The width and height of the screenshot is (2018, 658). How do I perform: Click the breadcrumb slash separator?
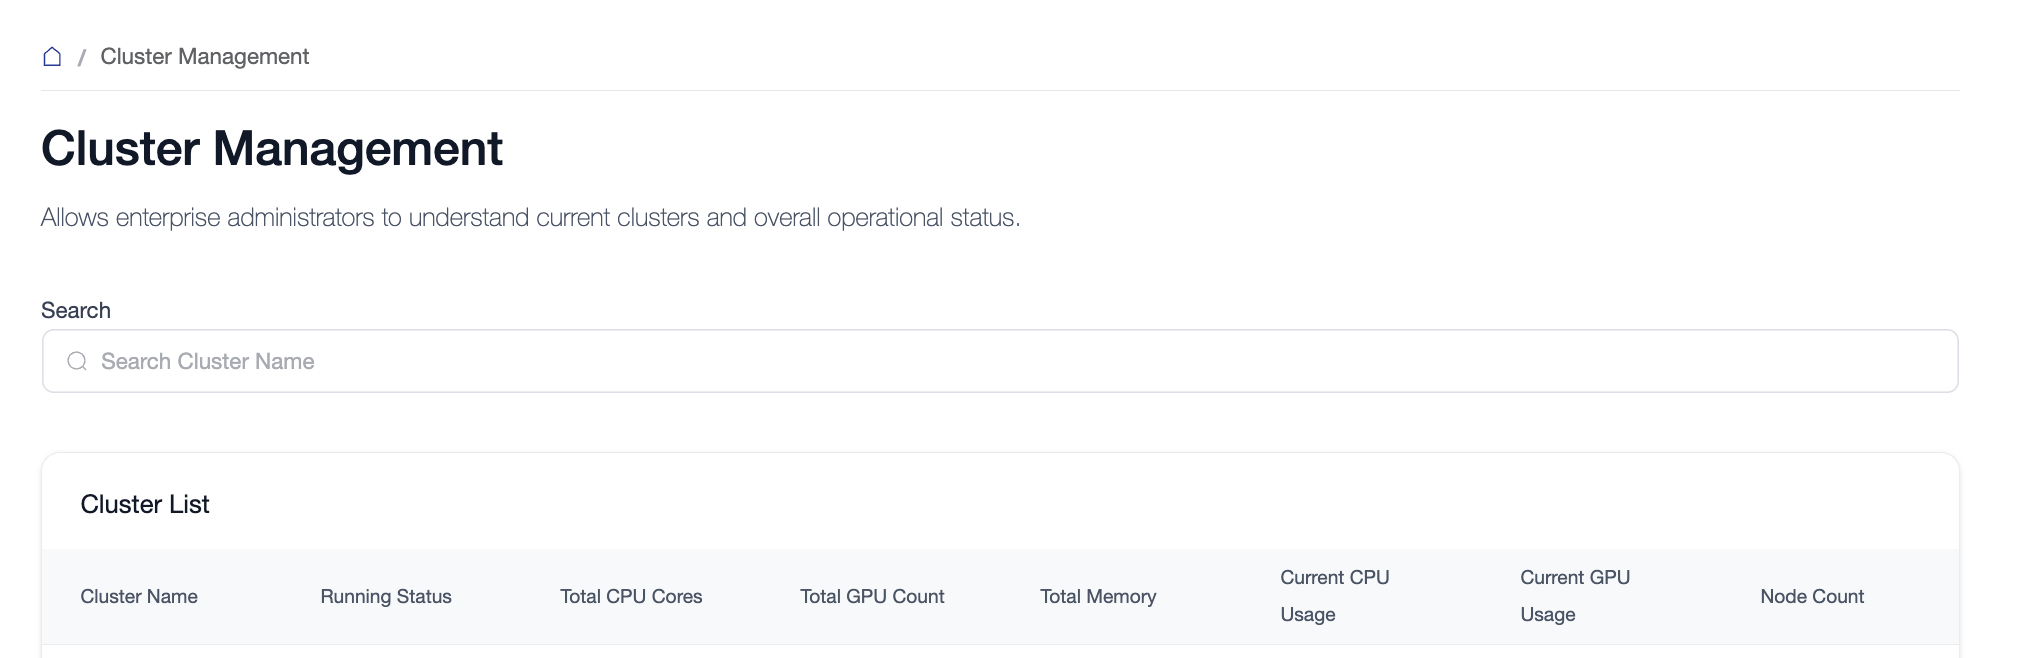pos(81,58)
